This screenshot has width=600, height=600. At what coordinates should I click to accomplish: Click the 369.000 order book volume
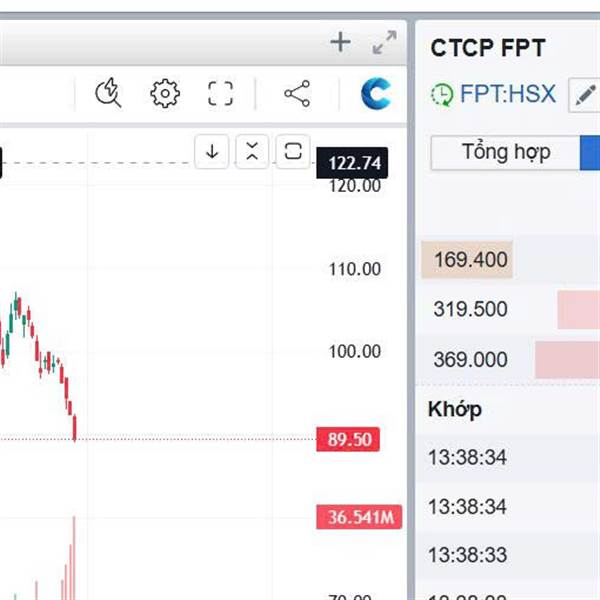(470, 360)
